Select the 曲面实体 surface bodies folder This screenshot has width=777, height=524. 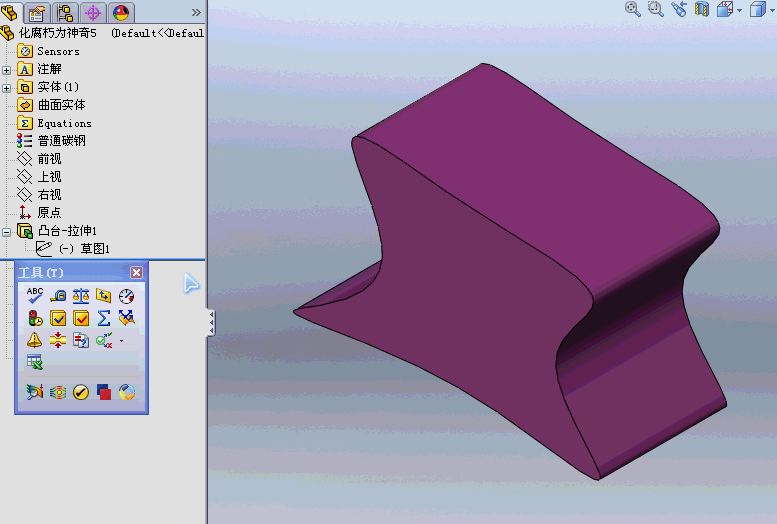pyautogui.click(x=61, y=105)
